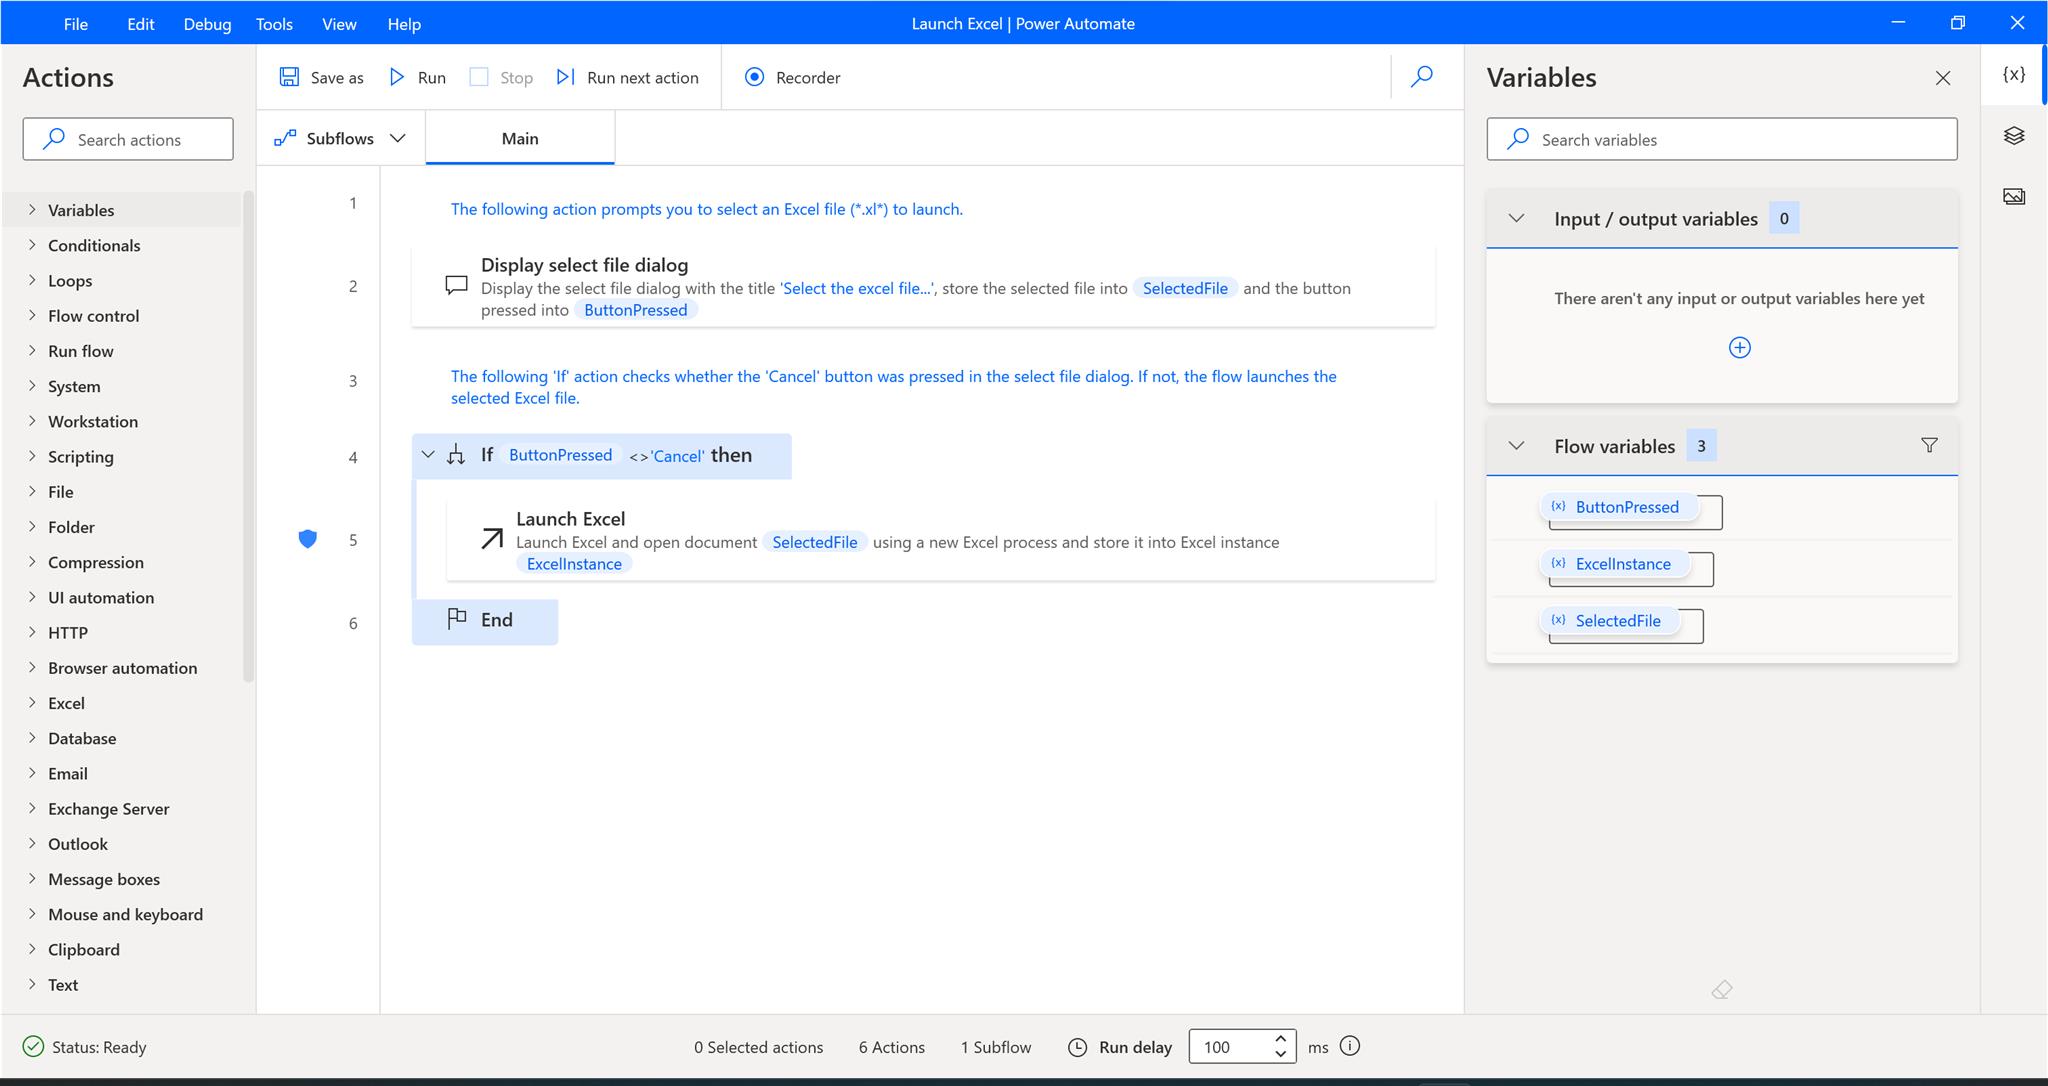2048x1086 pixels.
Task: Expand the Conditionals actions group
Action: click(32, 245)
